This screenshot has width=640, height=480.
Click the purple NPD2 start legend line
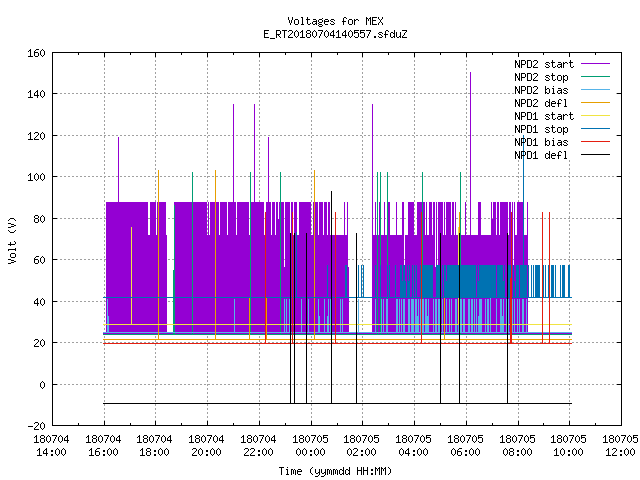click(595, 64)
